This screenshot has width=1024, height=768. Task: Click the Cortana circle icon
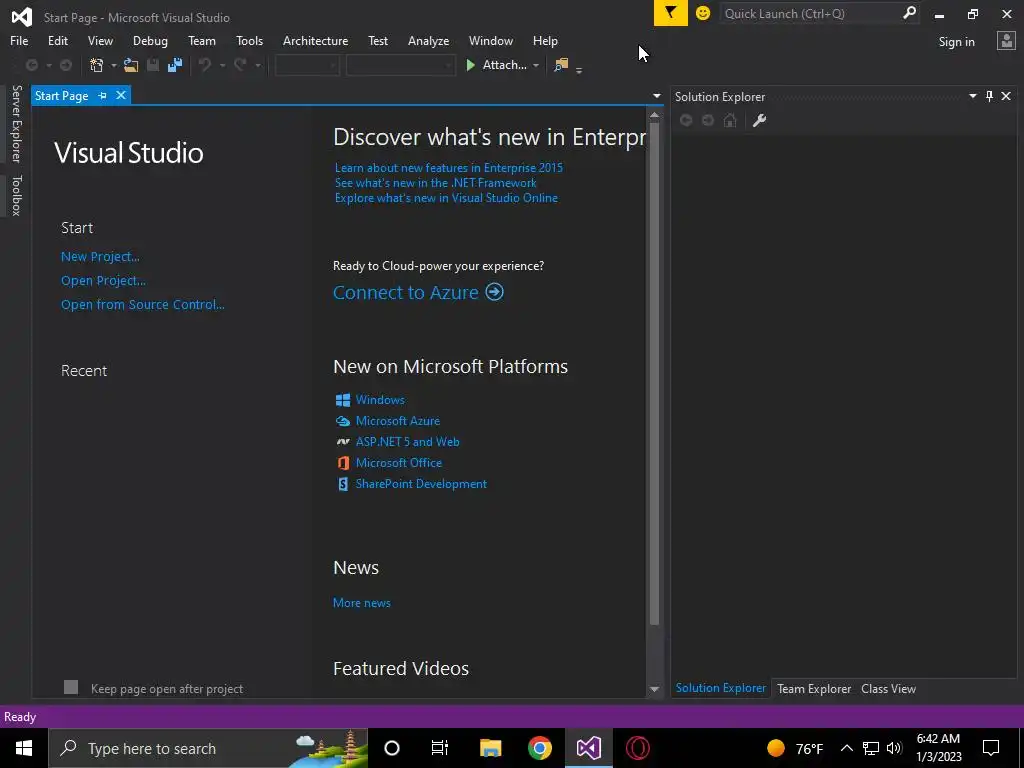pyautogui.click(x=392, y=748)
